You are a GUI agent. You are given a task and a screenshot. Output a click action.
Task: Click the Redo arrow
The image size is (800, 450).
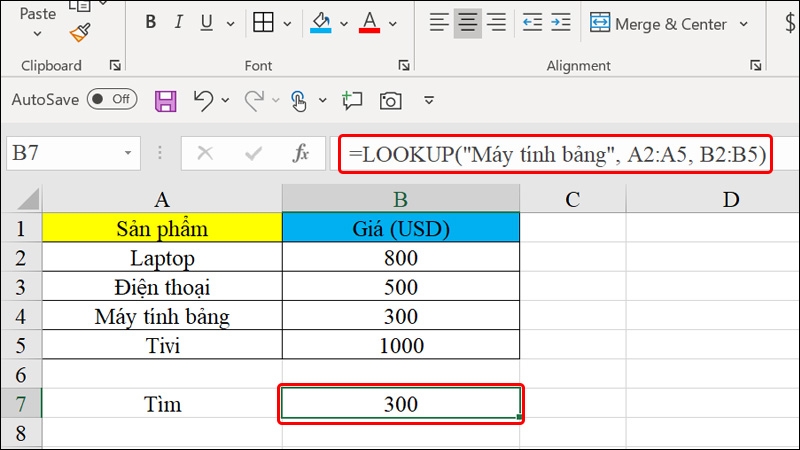(x=254, y=101)
